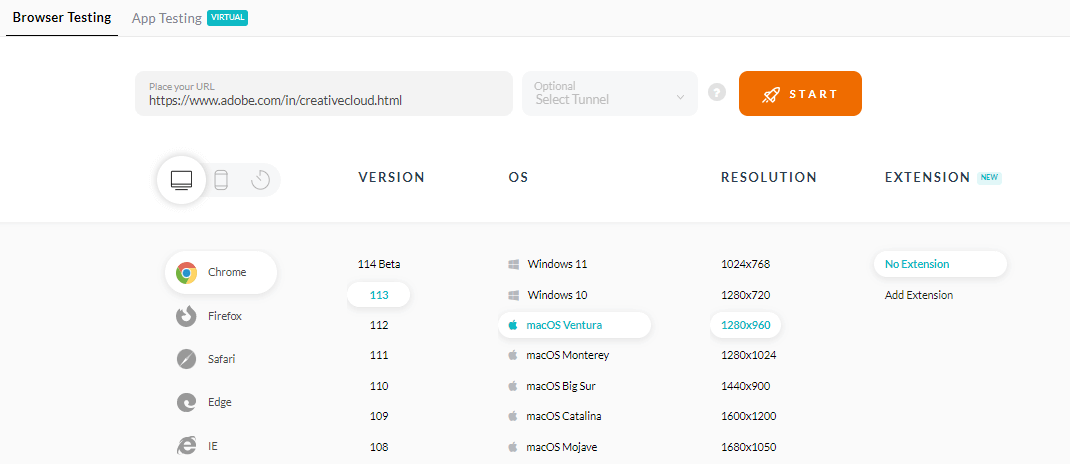Select Safari browser label

[x=222, y=359]
